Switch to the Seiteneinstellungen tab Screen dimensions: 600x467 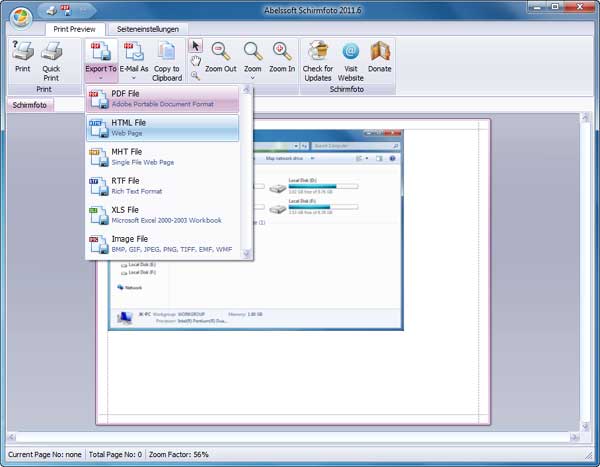pyautogui.click(x=148, y=29)
